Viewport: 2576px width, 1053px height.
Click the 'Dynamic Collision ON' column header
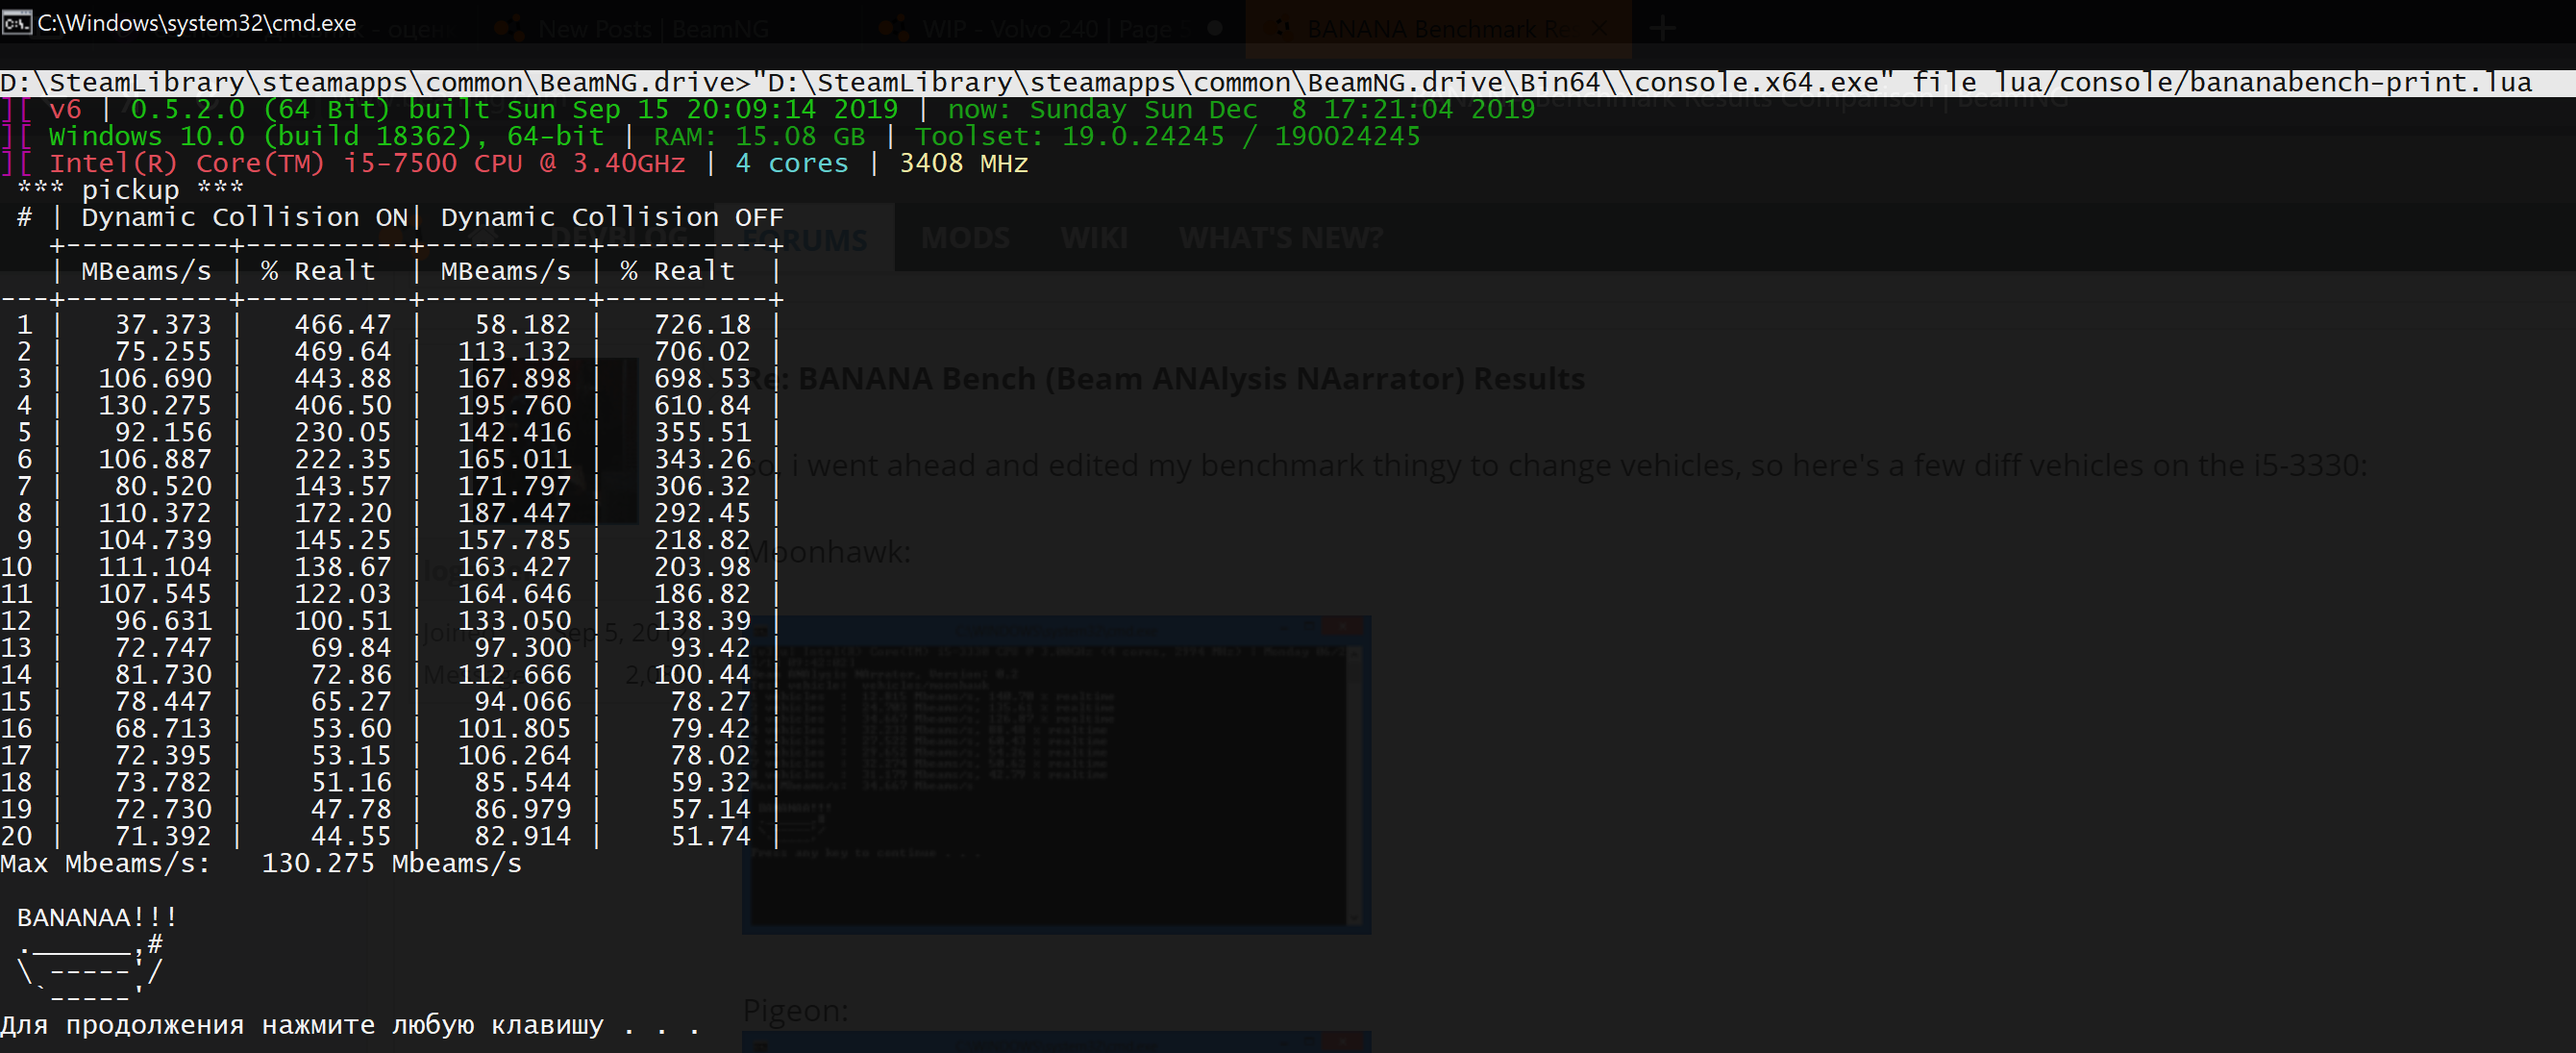[x=245, y=217]
